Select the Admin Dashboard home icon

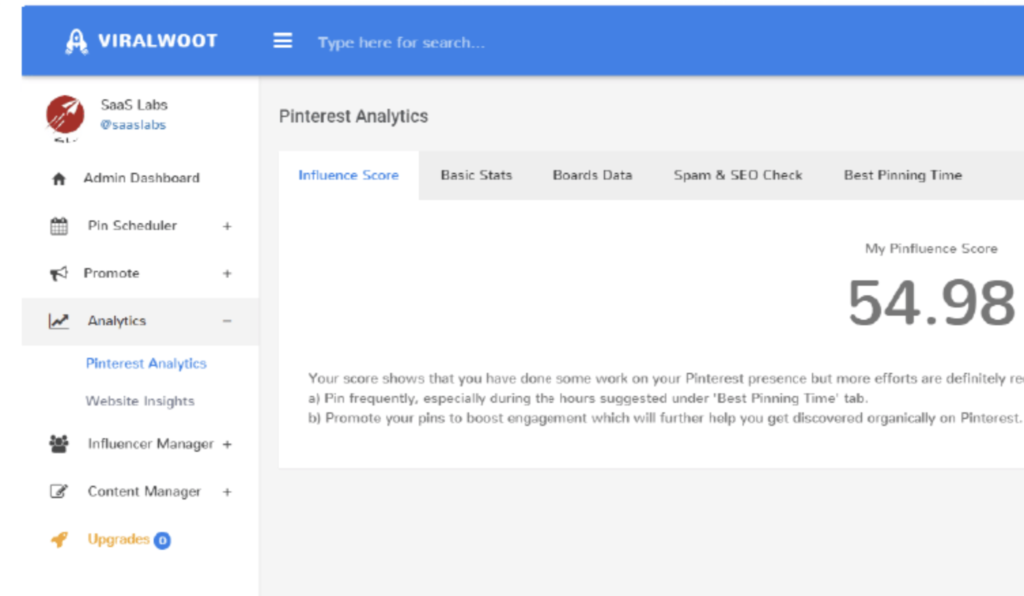coord(57,177)
